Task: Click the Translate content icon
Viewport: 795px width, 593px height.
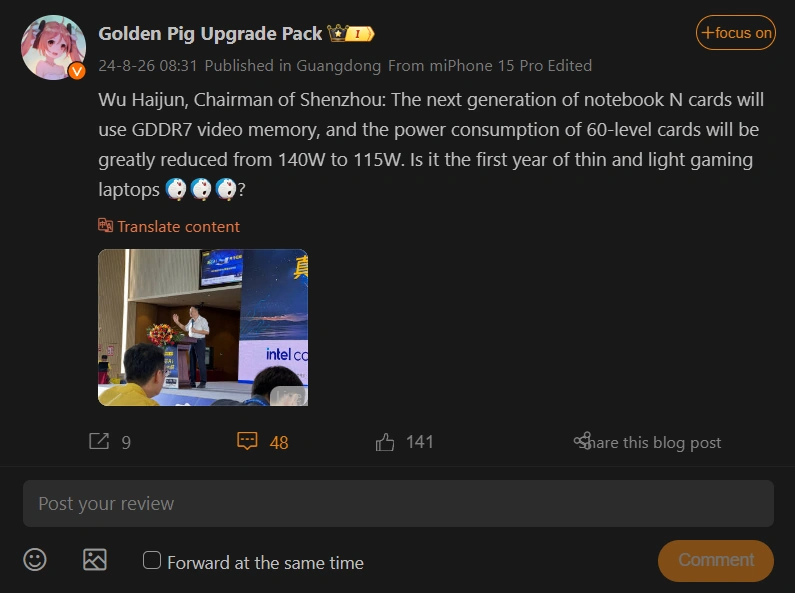Action: click(106, 226)
